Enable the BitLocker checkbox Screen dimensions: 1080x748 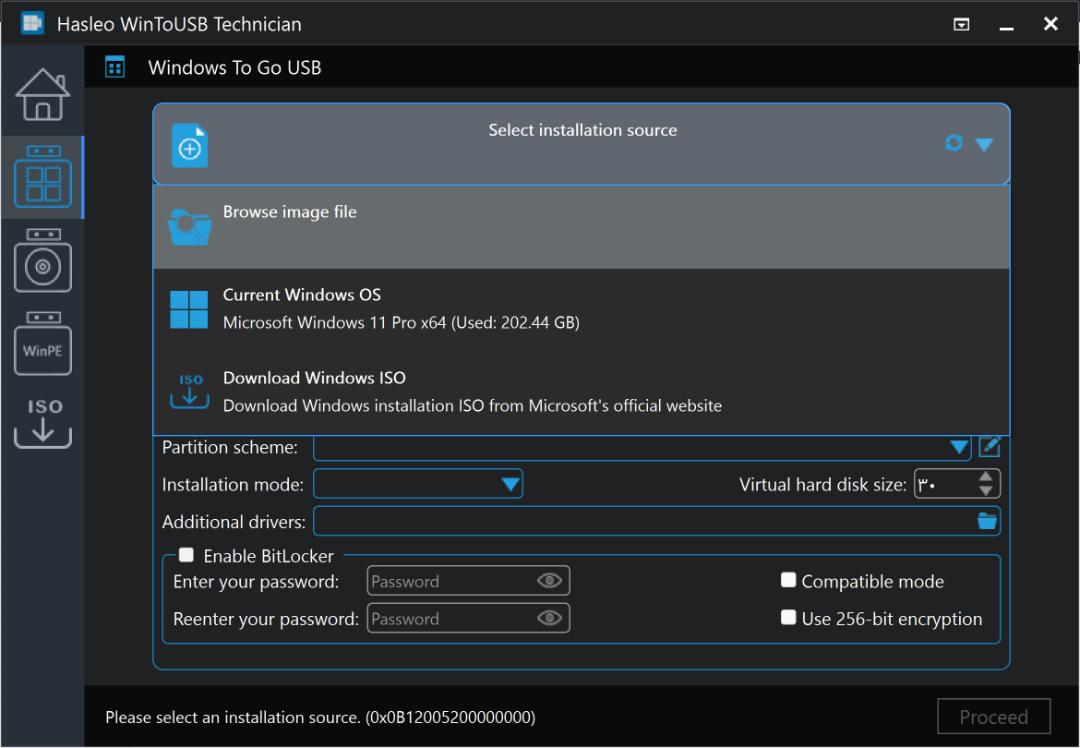[x=186, y=555]
